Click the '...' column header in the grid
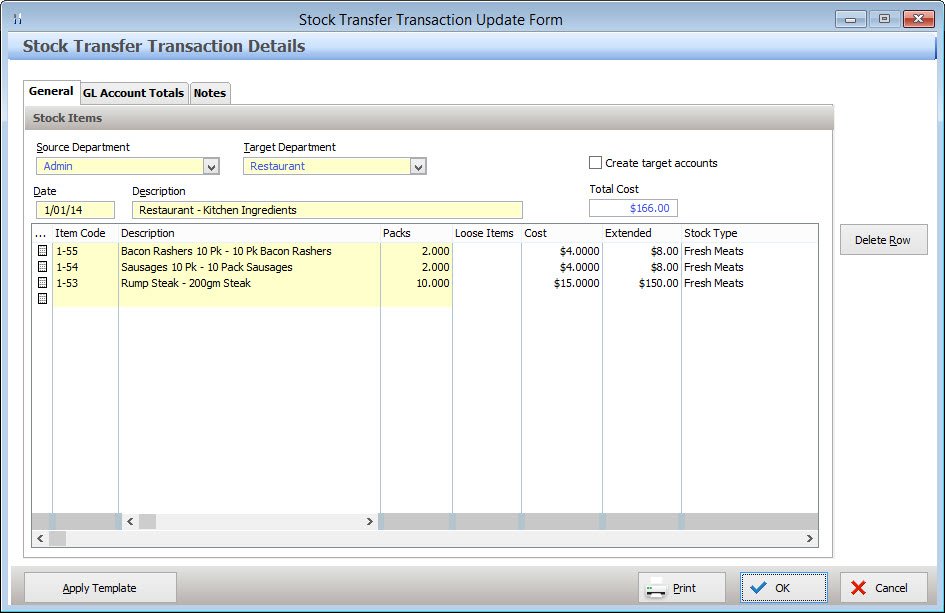This screenshot has height=613, width=945. (x=41, y=233)
